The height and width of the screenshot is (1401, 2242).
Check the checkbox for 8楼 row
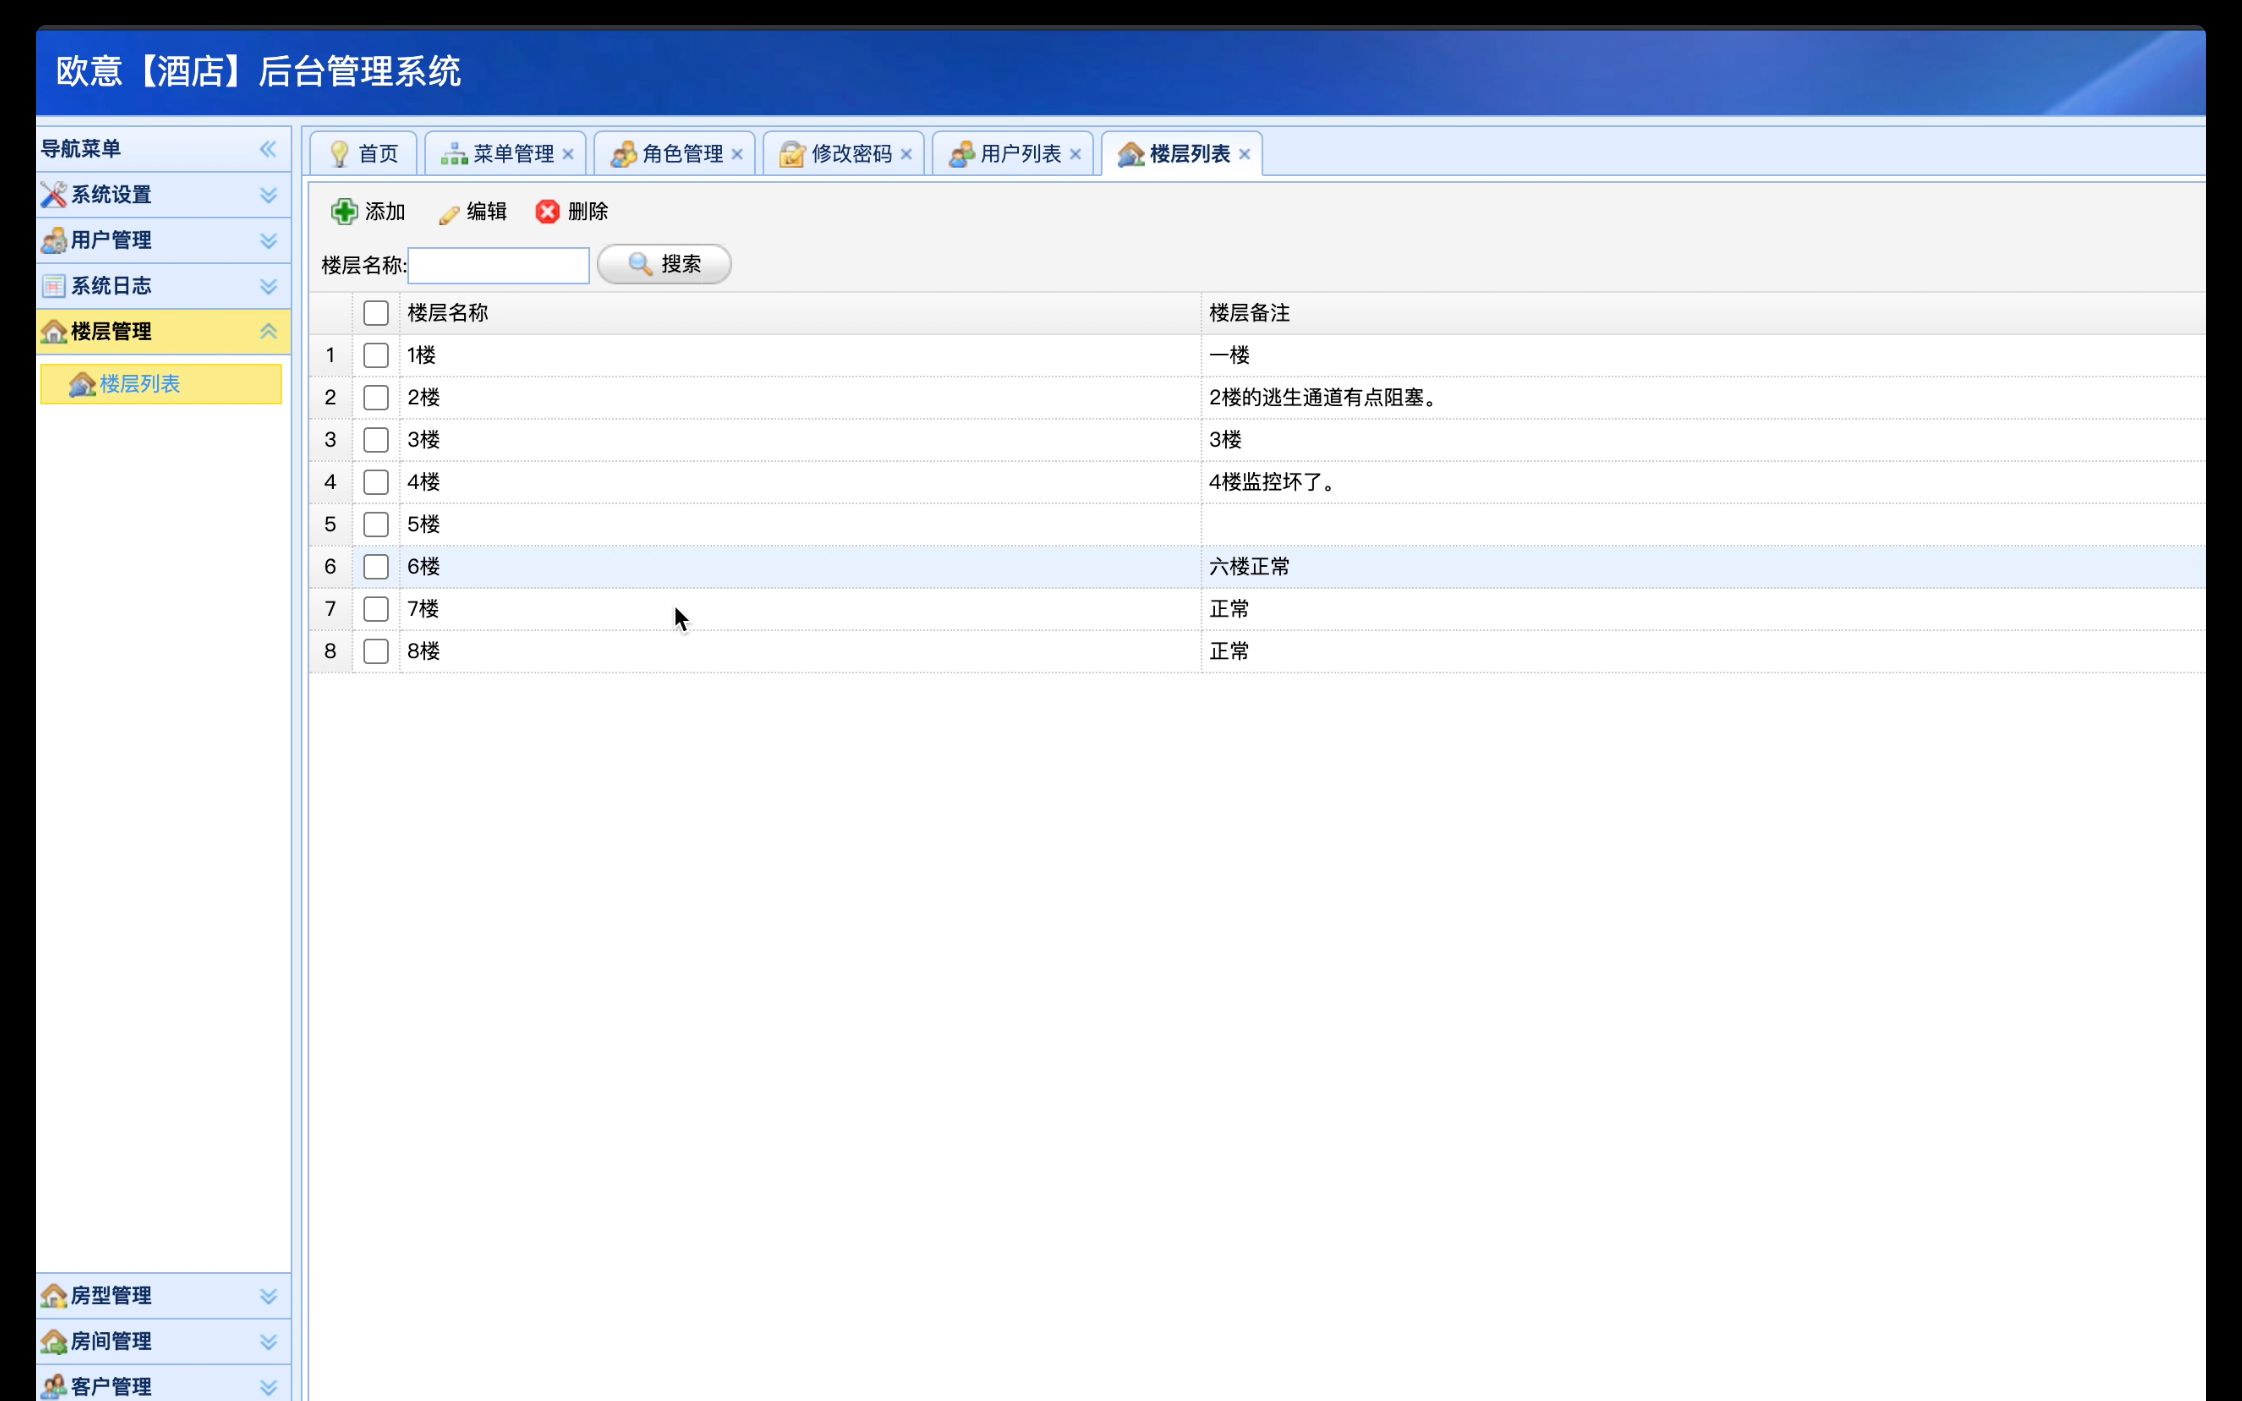[x=376, y=652]
